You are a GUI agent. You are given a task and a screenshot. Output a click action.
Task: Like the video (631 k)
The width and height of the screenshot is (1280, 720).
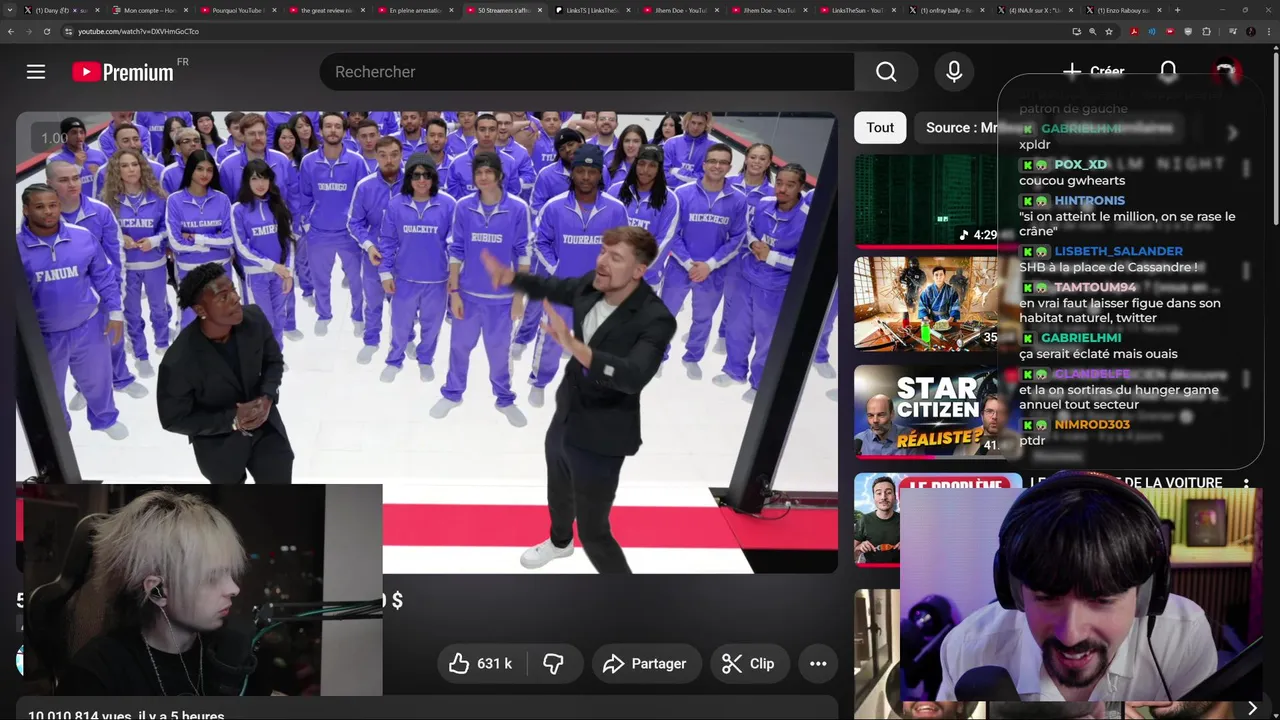click(481, 664)
